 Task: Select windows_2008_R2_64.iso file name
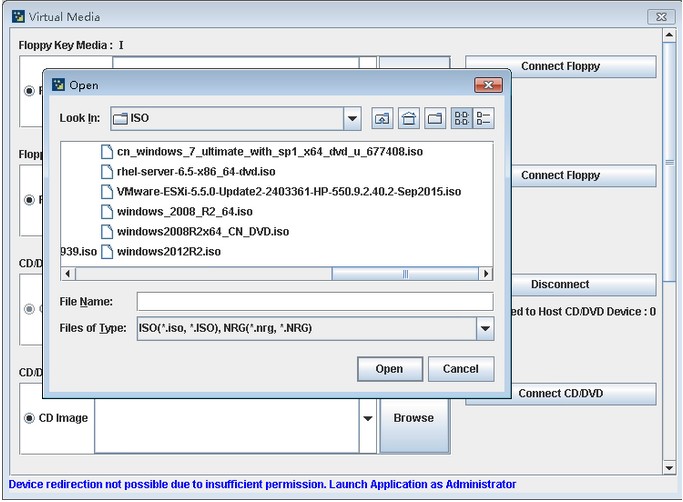click(x=185, y=212)
